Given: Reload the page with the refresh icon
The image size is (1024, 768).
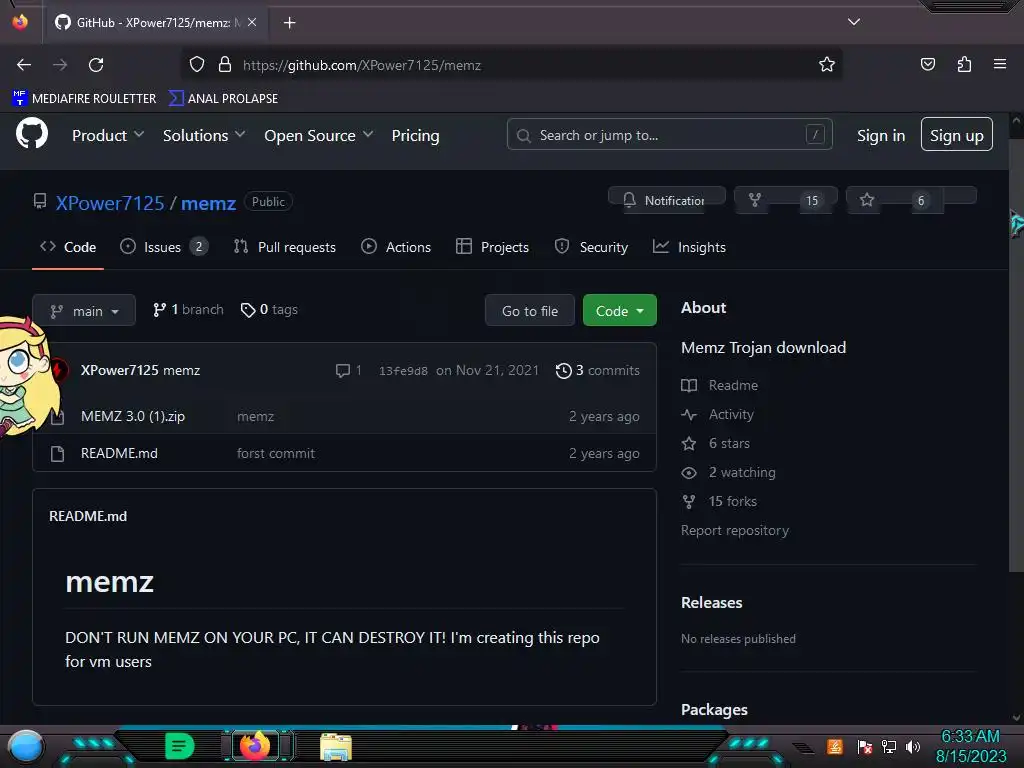Looking at the screenshot, I should pyautogui.click(x=96, y=65).
